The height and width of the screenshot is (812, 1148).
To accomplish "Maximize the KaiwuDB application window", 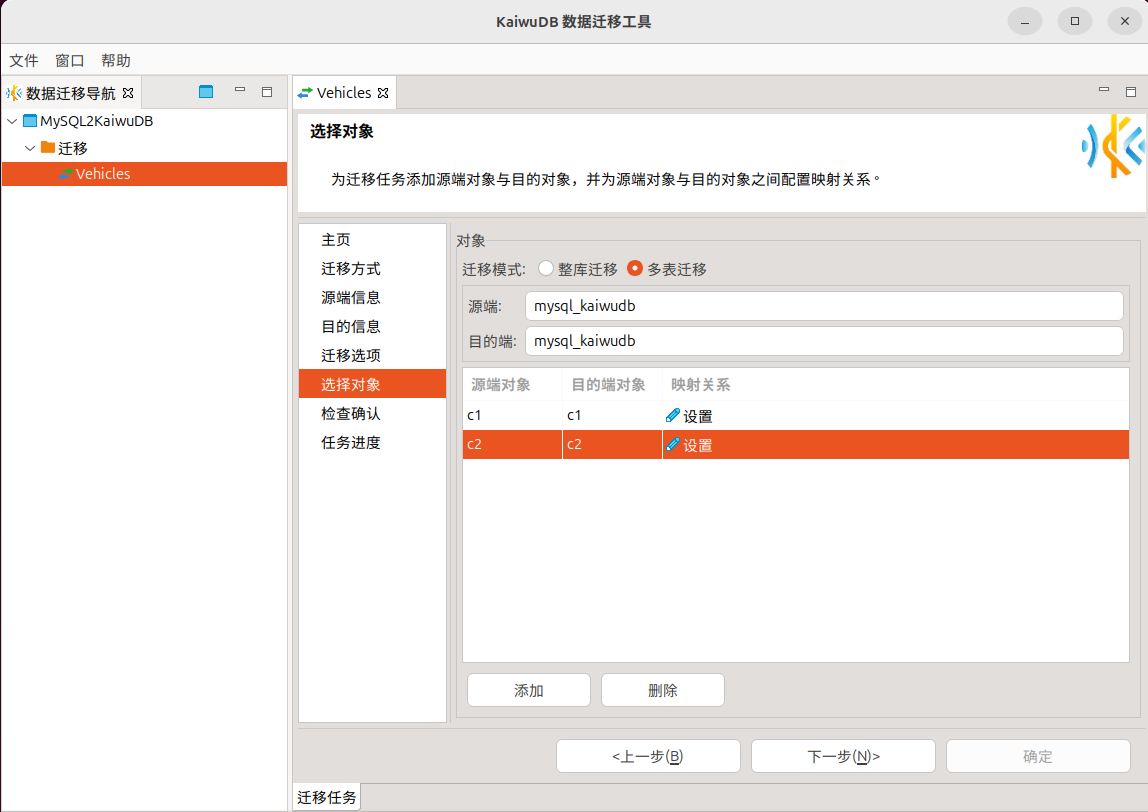I will 1075,21.
